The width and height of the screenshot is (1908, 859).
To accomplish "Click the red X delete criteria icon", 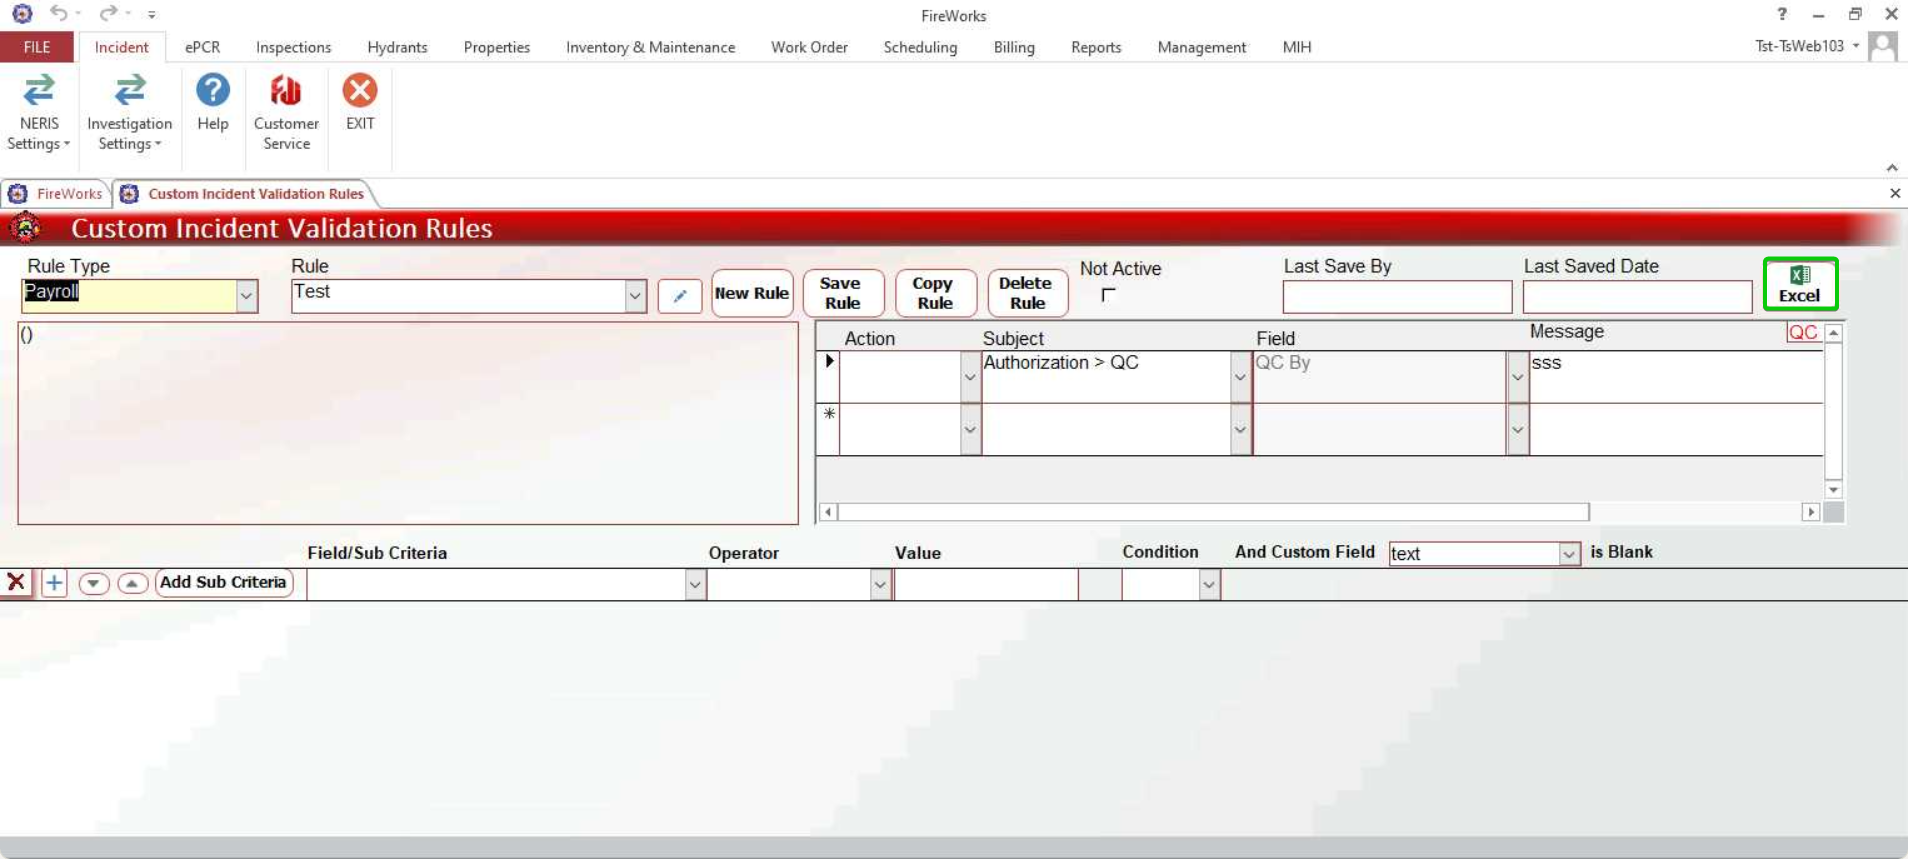I will pyautogui.click(x=16, y=583).
